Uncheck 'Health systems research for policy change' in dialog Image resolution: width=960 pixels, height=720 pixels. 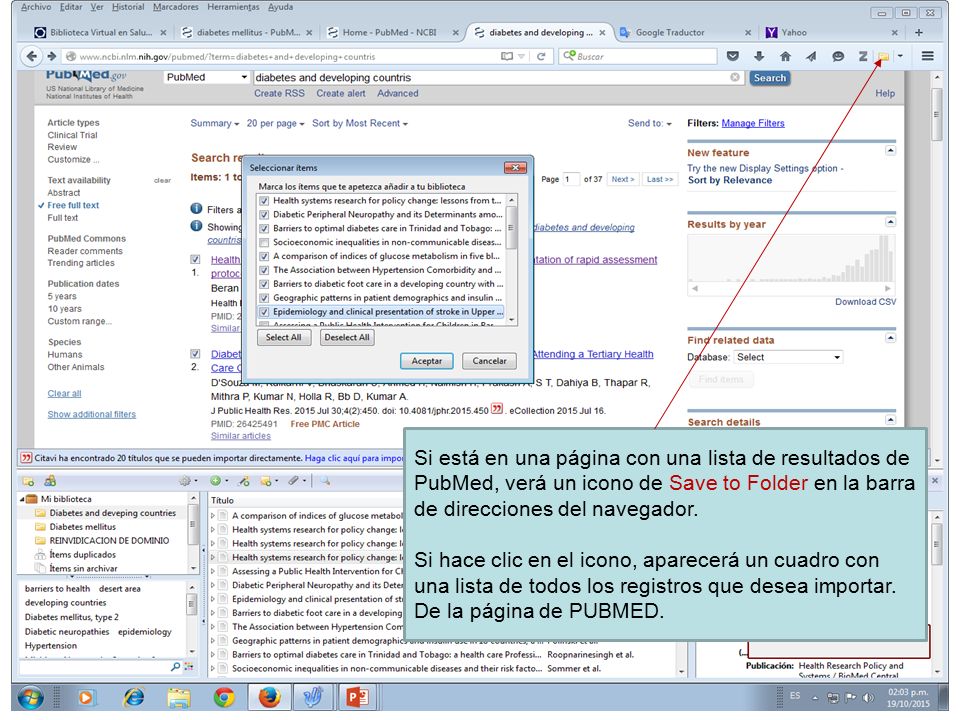coord(264,201)
